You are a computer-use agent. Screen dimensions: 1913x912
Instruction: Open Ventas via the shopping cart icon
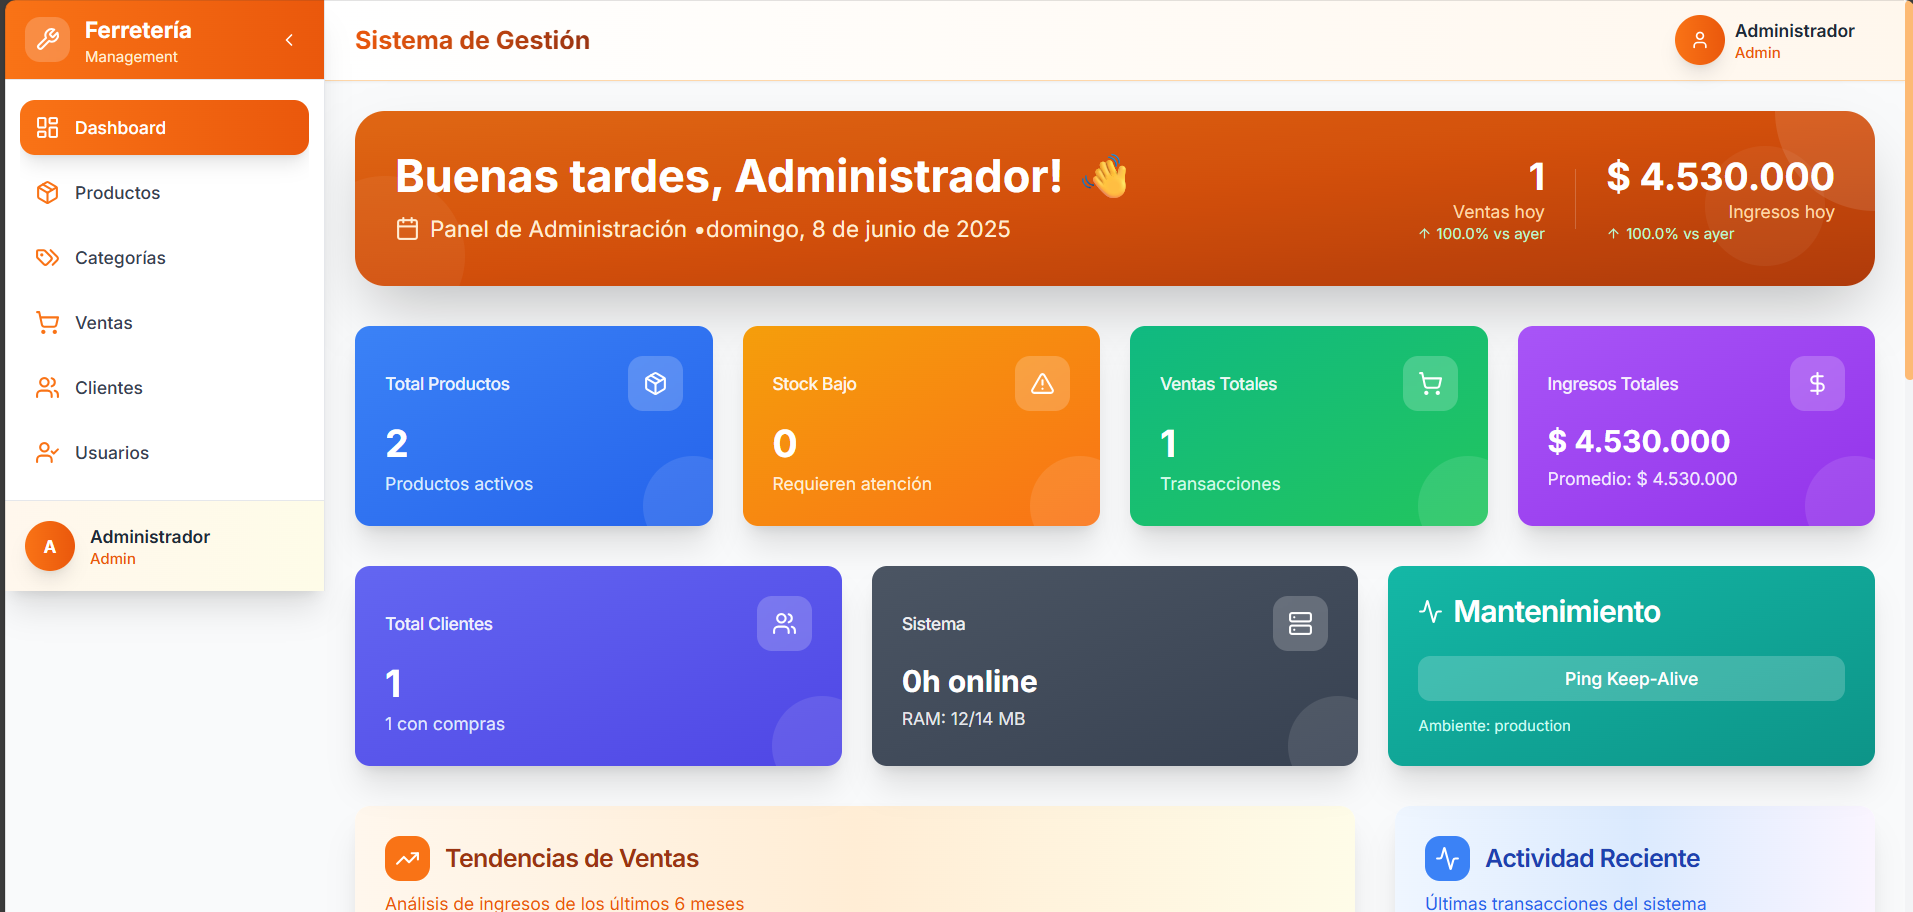click(47, 322)
